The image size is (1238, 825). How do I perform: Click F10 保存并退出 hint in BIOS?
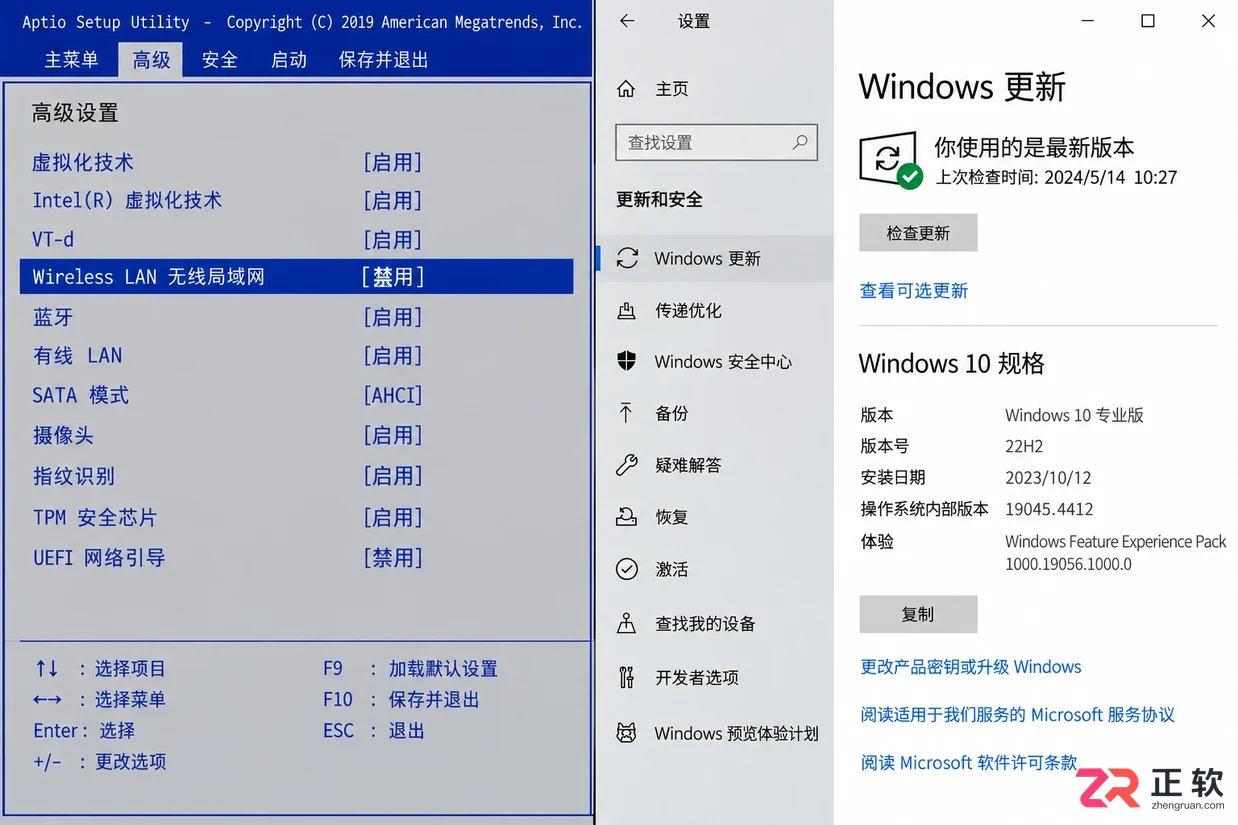401,700
